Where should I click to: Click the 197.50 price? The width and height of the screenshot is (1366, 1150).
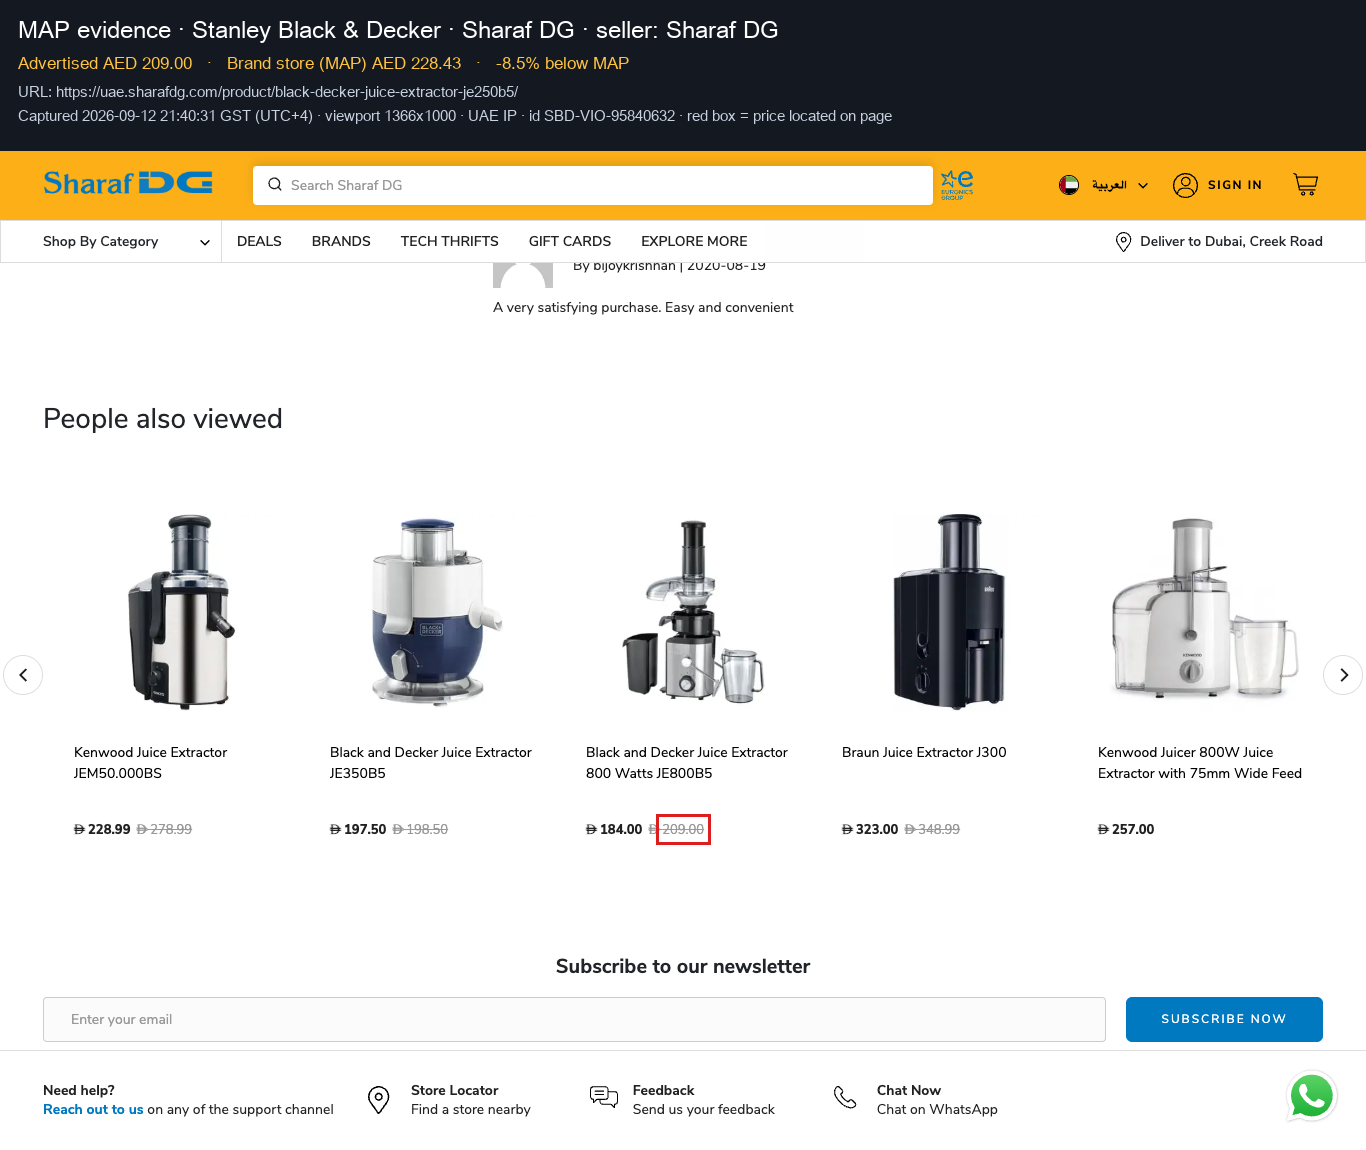coord(358,830)
